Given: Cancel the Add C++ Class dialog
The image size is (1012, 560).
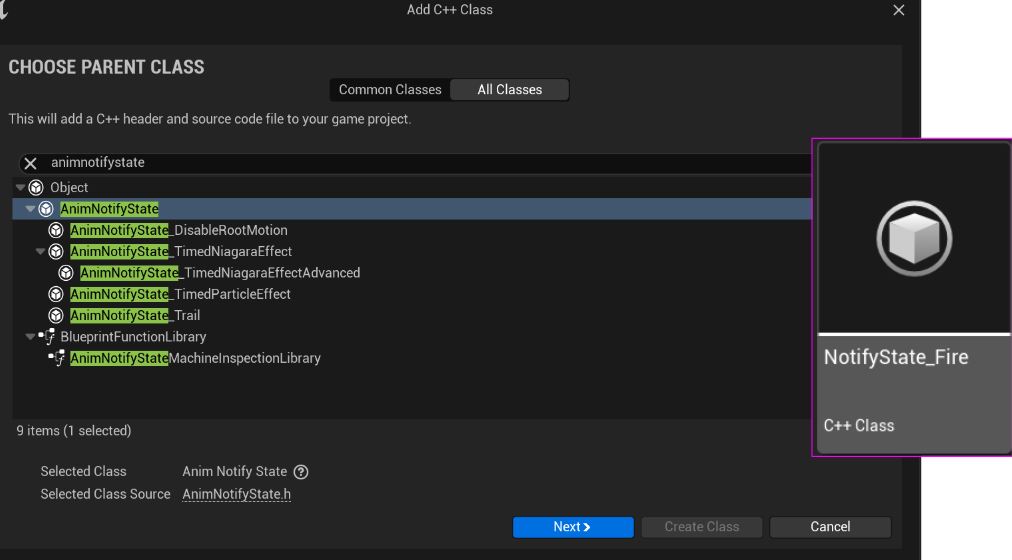Looking at the screenshot, I should click(830, 527).
